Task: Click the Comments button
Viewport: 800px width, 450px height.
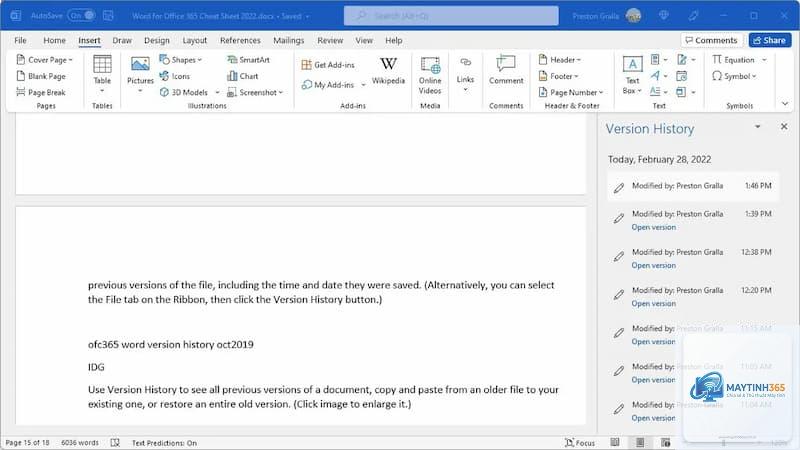Action: pos(711,40)
